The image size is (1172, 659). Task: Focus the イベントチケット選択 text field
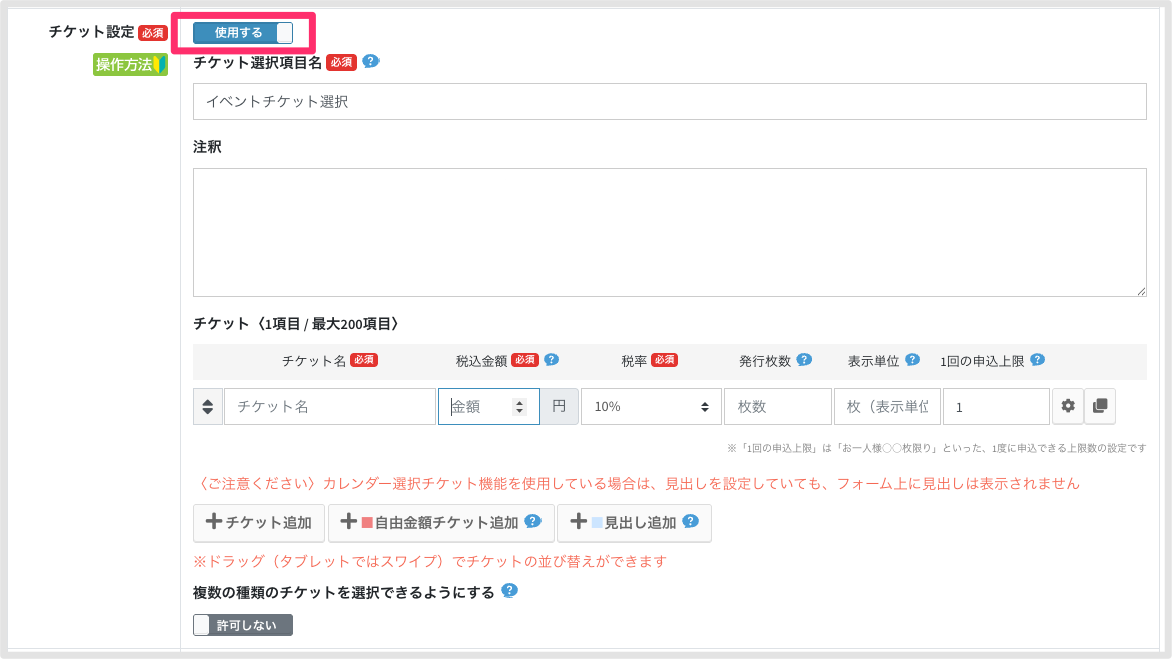click(x=669, y=102)
